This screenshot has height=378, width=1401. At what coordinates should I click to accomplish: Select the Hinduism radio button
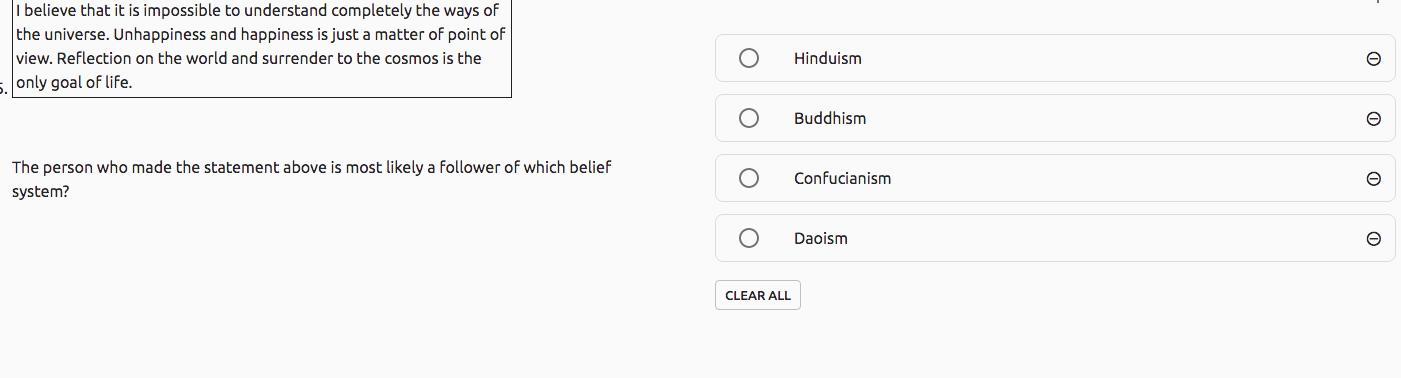click(749, 58)
